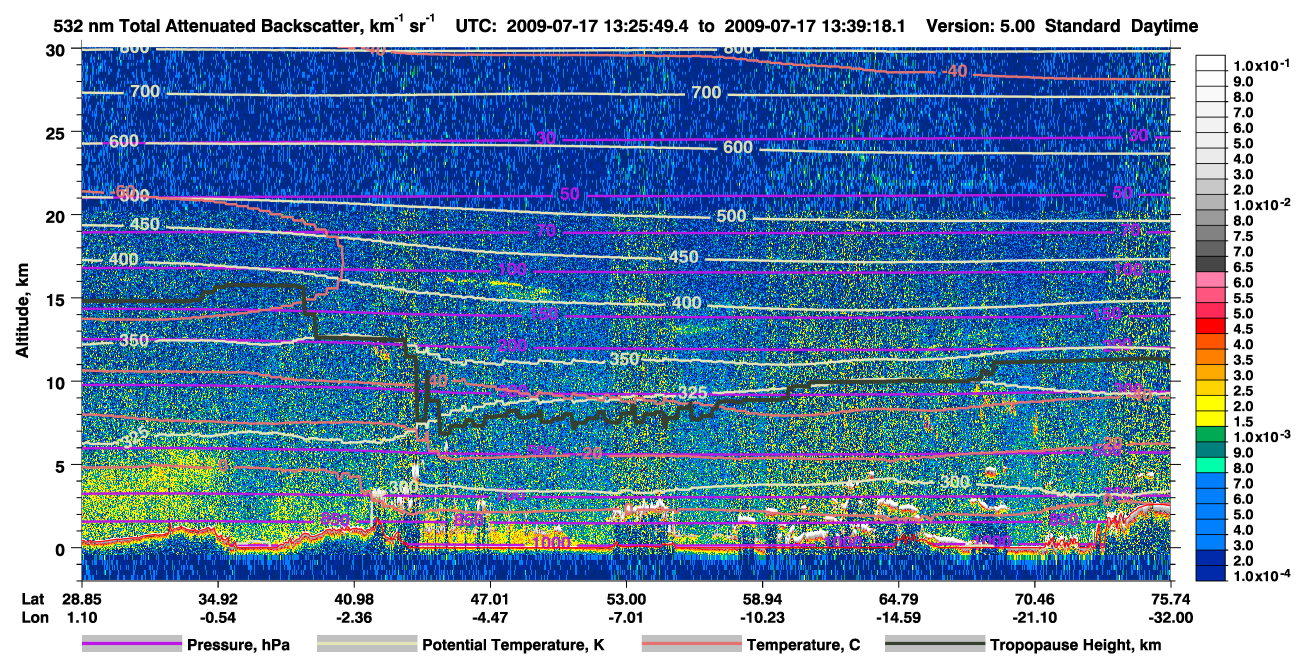Click the bright red colorbar swatch above 4.5
Image resolution: width=1300 pixels, height=667 pixels.
1210,326
